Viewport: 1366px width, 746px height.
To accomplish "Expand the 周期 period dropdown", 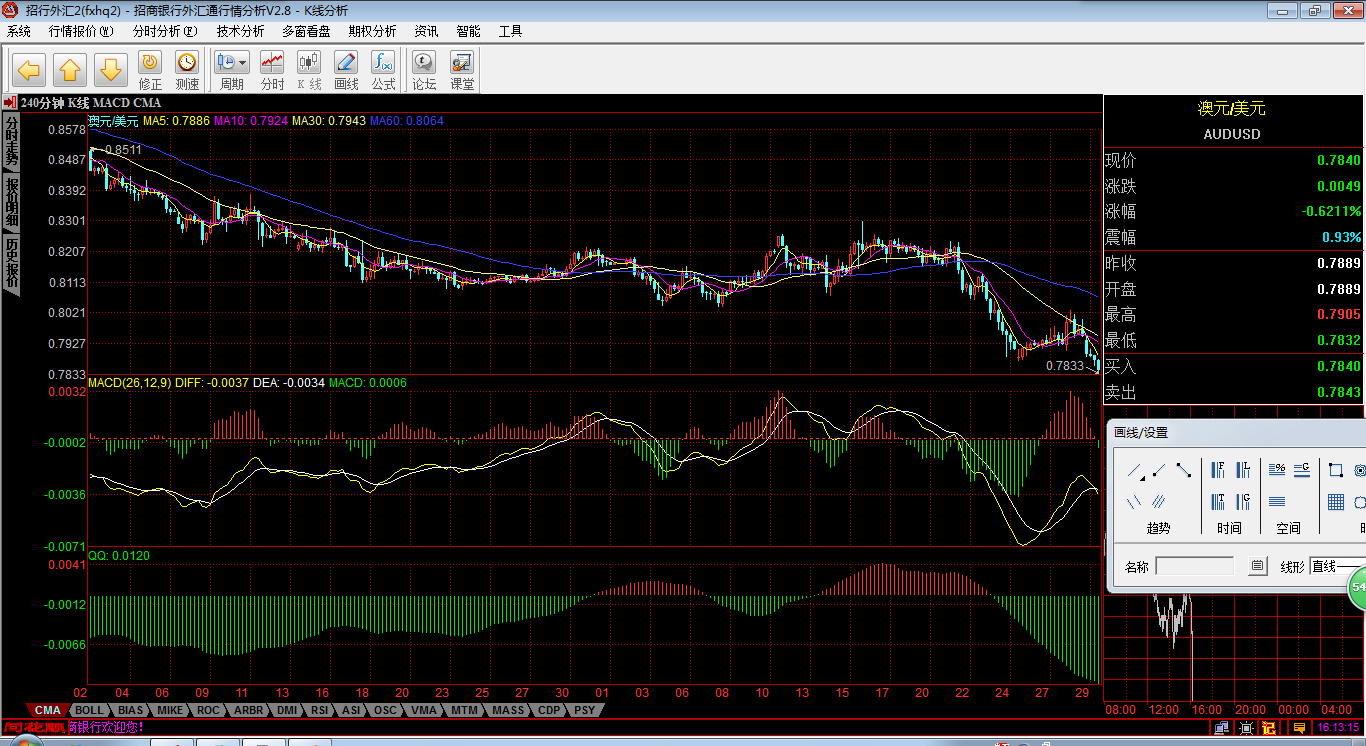I will tap(242, 63).
